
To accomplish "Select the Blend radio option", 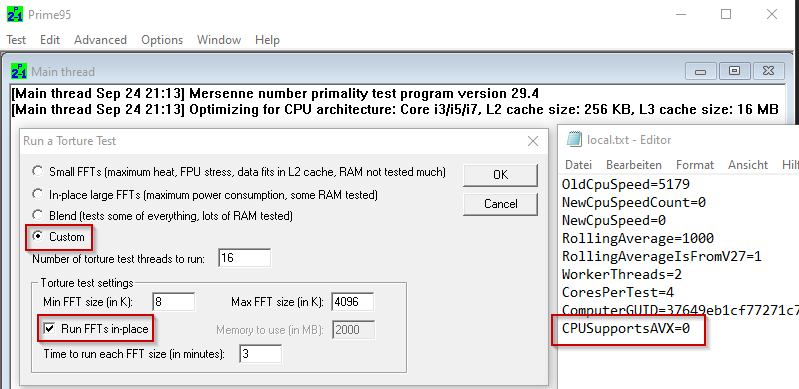I will 38,215.
